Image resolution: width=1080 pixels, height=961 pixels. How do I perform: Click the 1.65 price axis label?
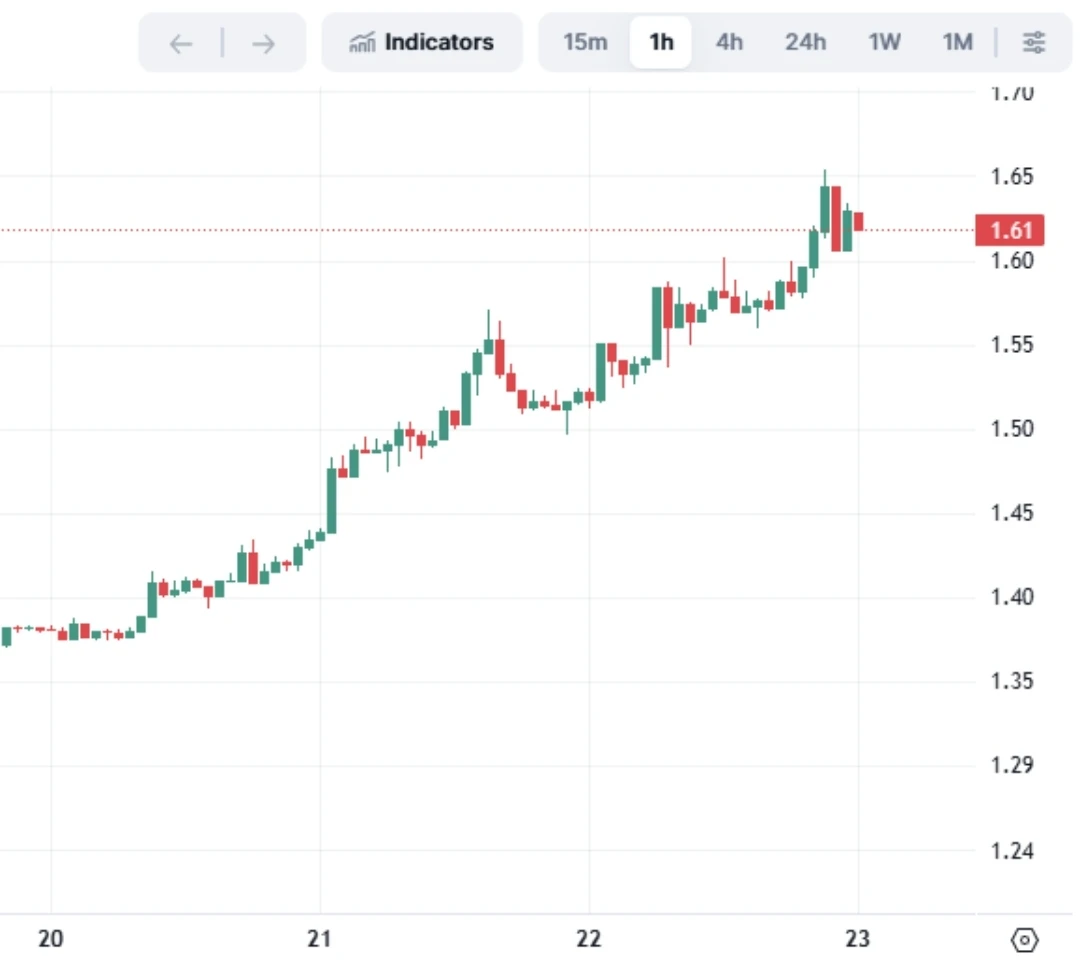1011,176
